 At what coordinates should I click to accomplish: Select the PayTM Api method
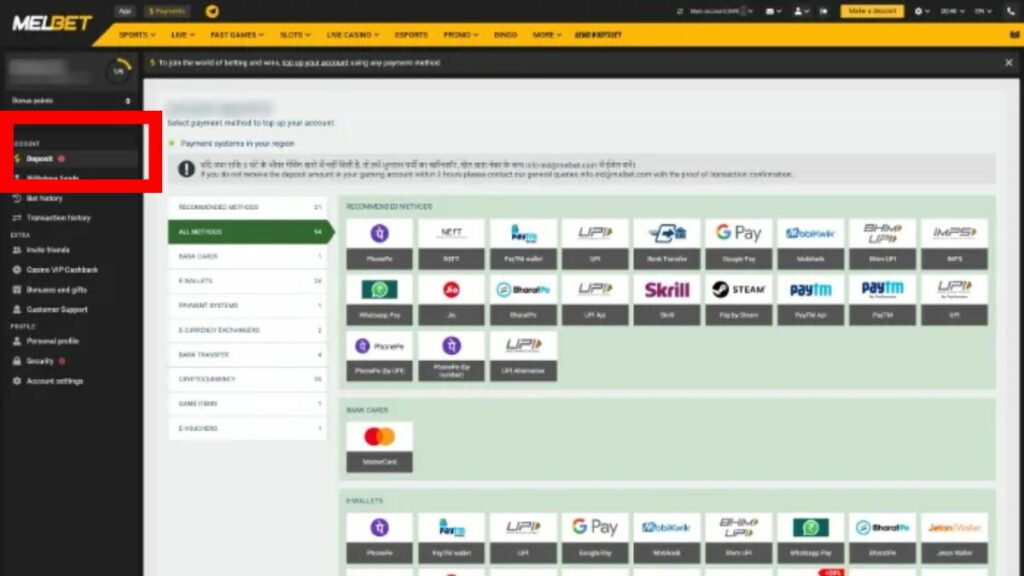[x=810, y=300]
